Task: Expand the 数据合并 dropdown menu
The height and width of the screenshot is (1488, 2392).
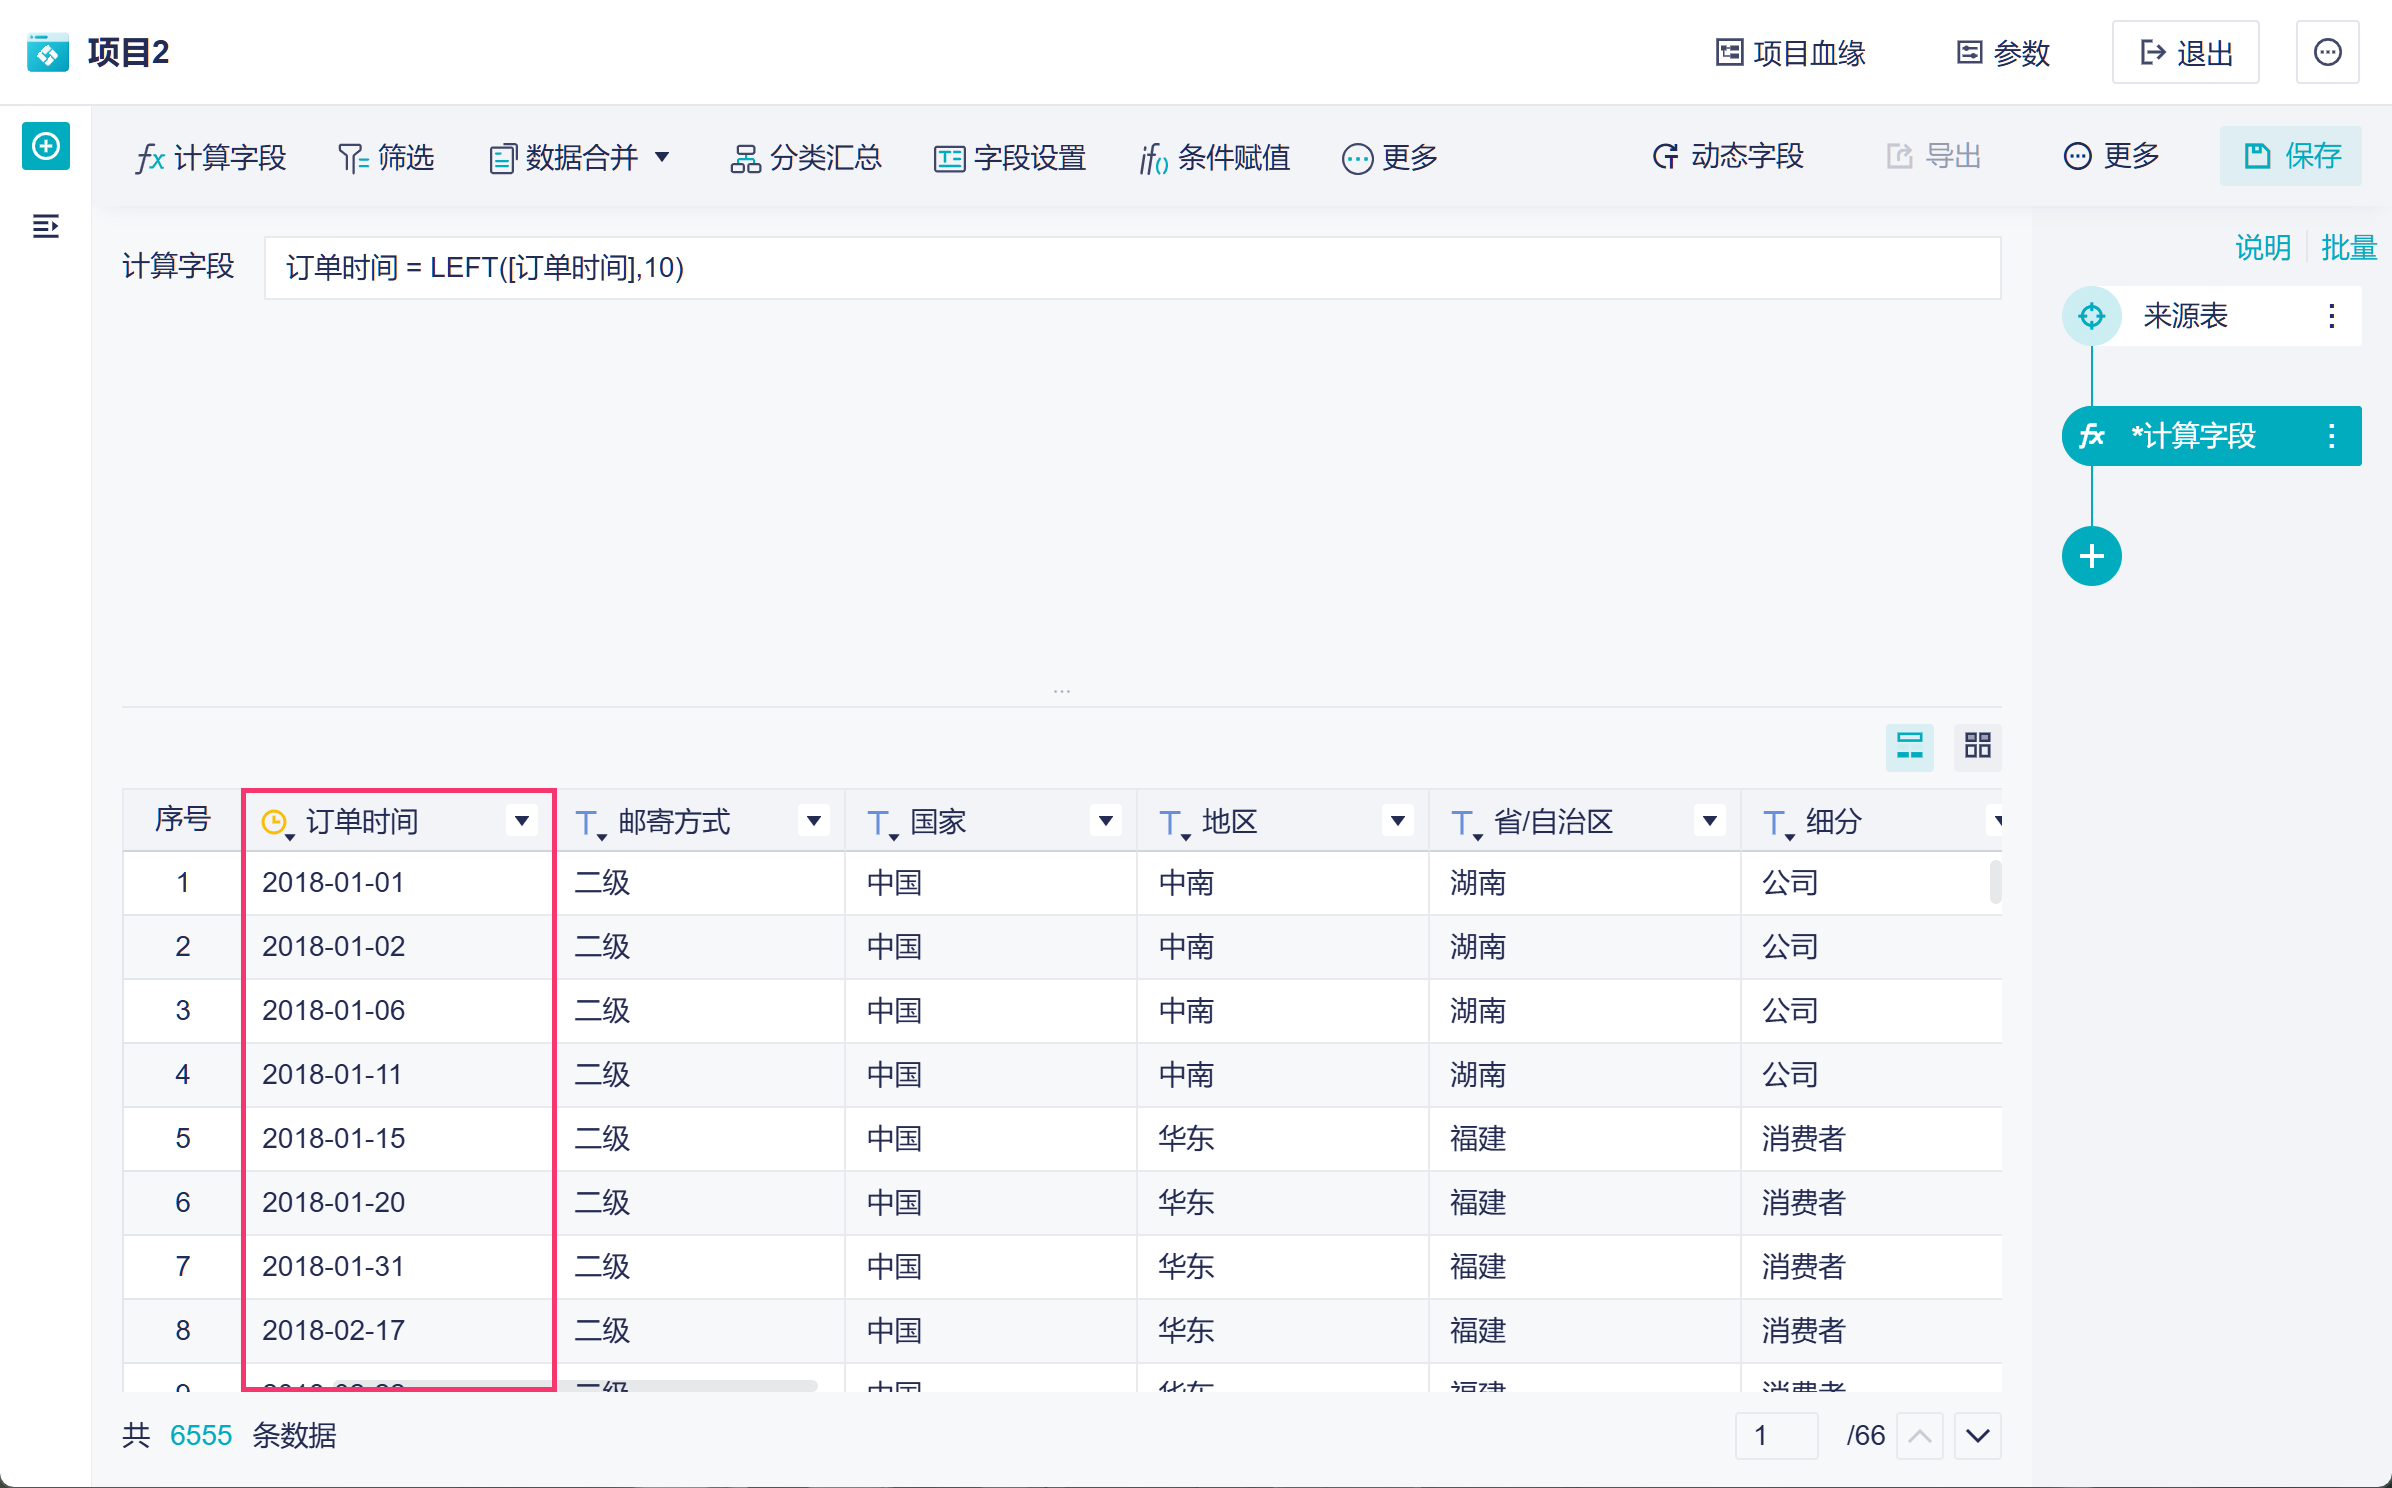Action: click(662, 157)
